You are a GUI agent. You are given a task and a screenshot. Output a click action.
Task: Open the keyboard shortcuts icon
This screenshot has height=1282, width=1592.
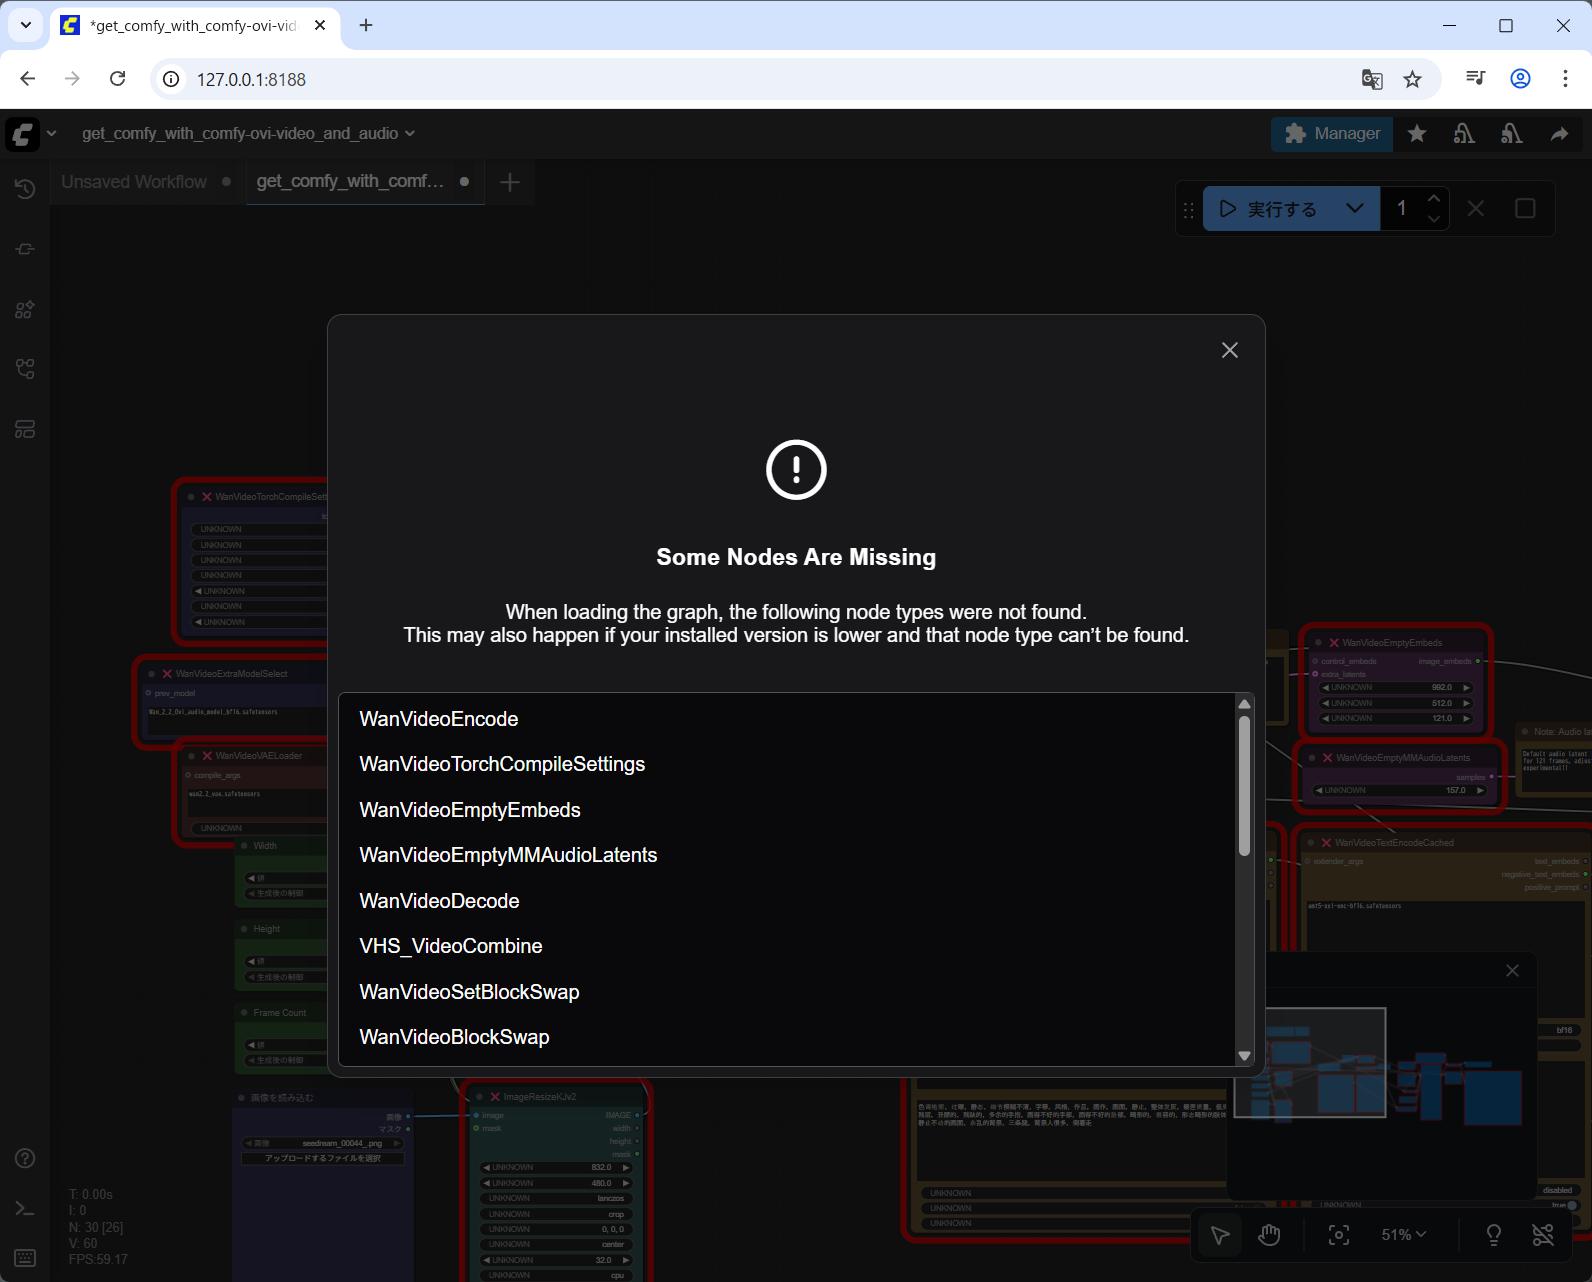tap(25, 1258)
